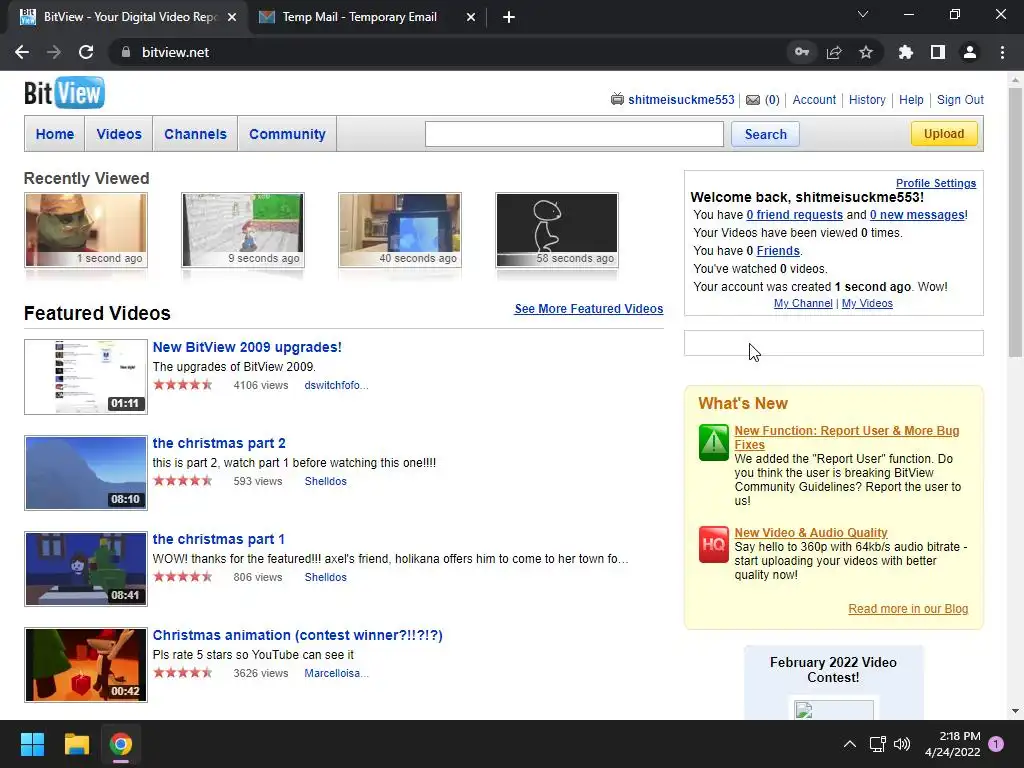View site info via the lock icon

point(126,52)
